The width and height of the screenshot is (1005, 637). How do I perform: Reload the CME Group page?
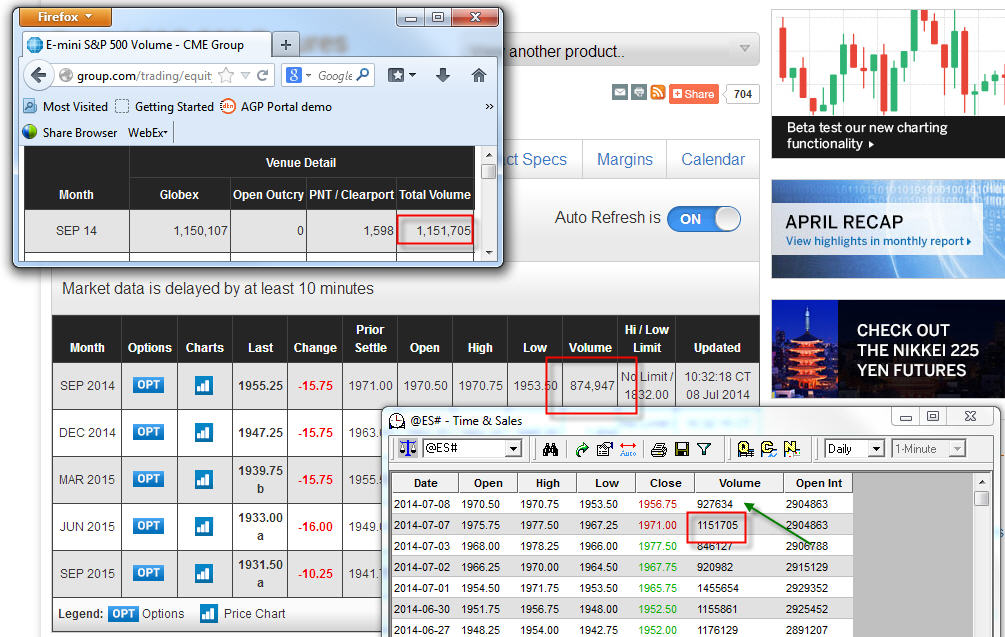tap(262, 76)
